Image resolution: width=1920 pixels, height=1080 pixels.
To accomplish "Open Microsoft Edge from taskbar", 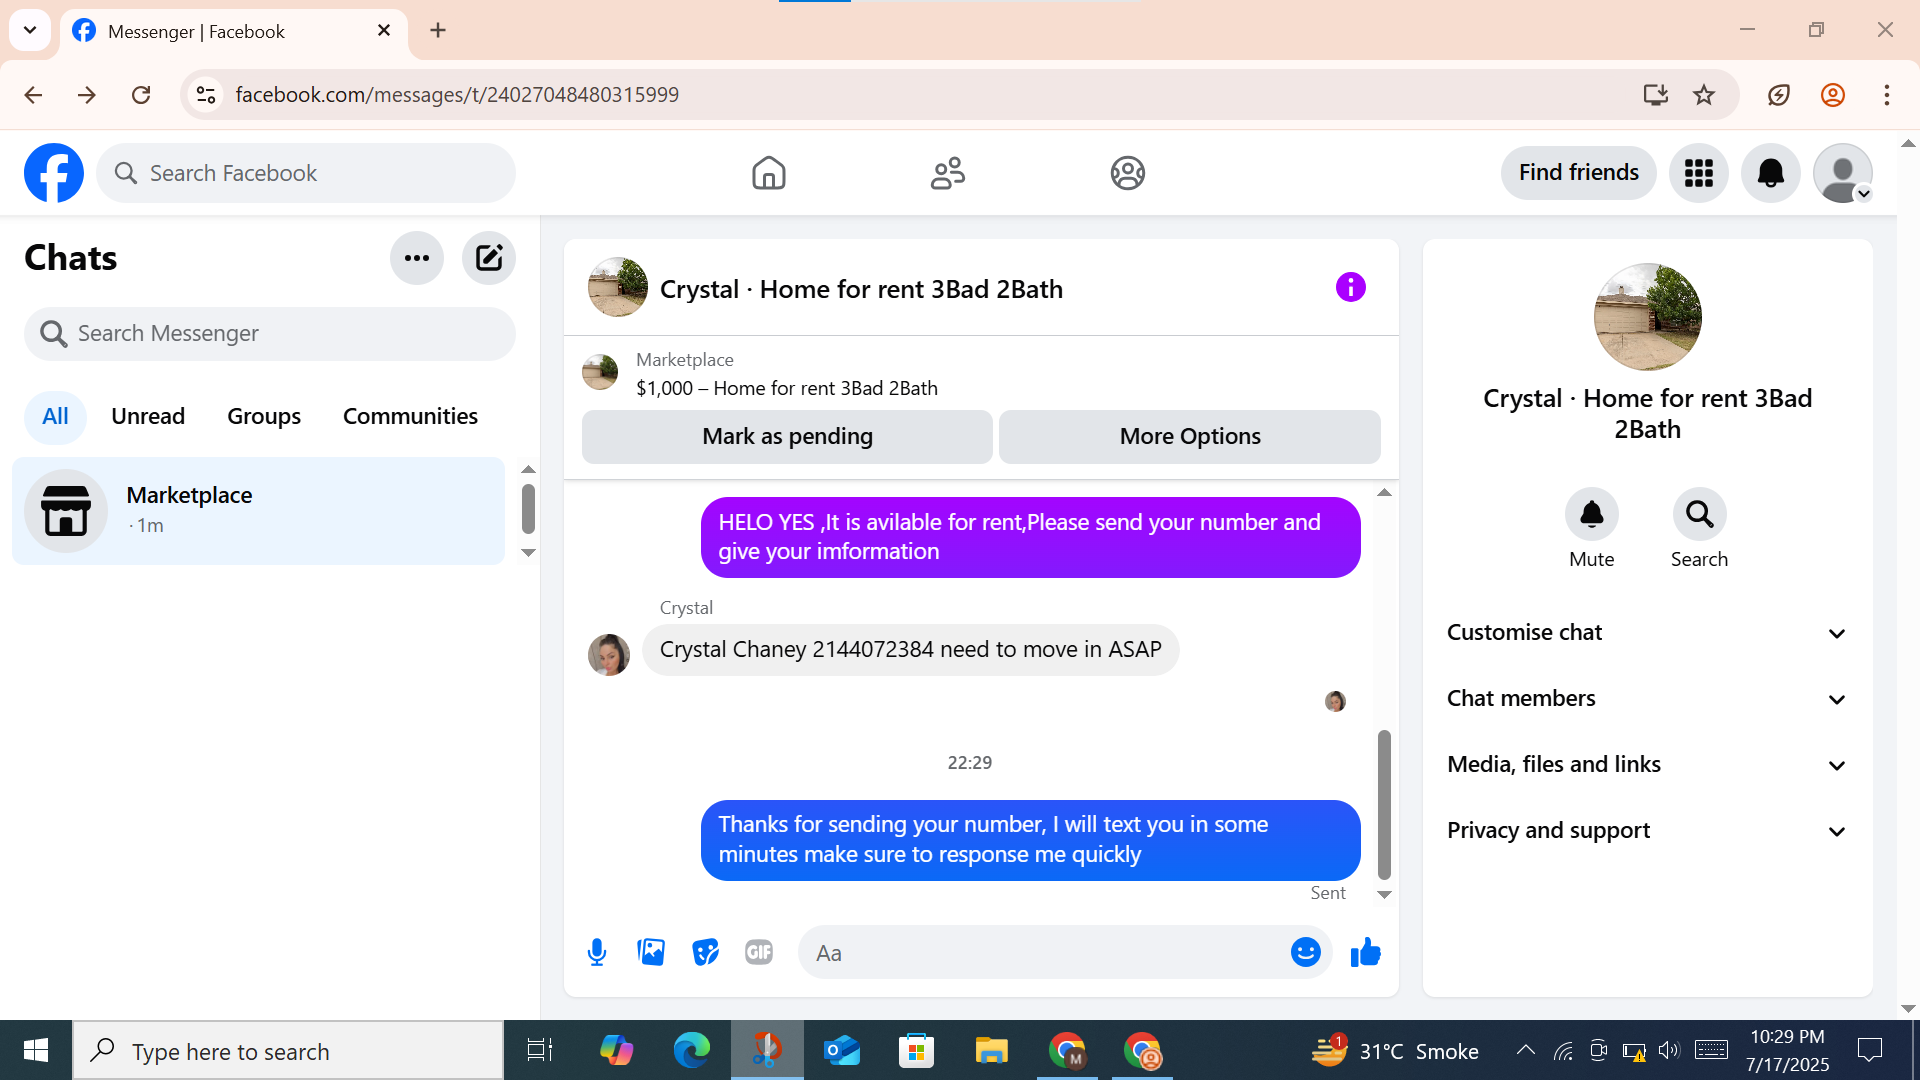I will tap(691, 1050).
